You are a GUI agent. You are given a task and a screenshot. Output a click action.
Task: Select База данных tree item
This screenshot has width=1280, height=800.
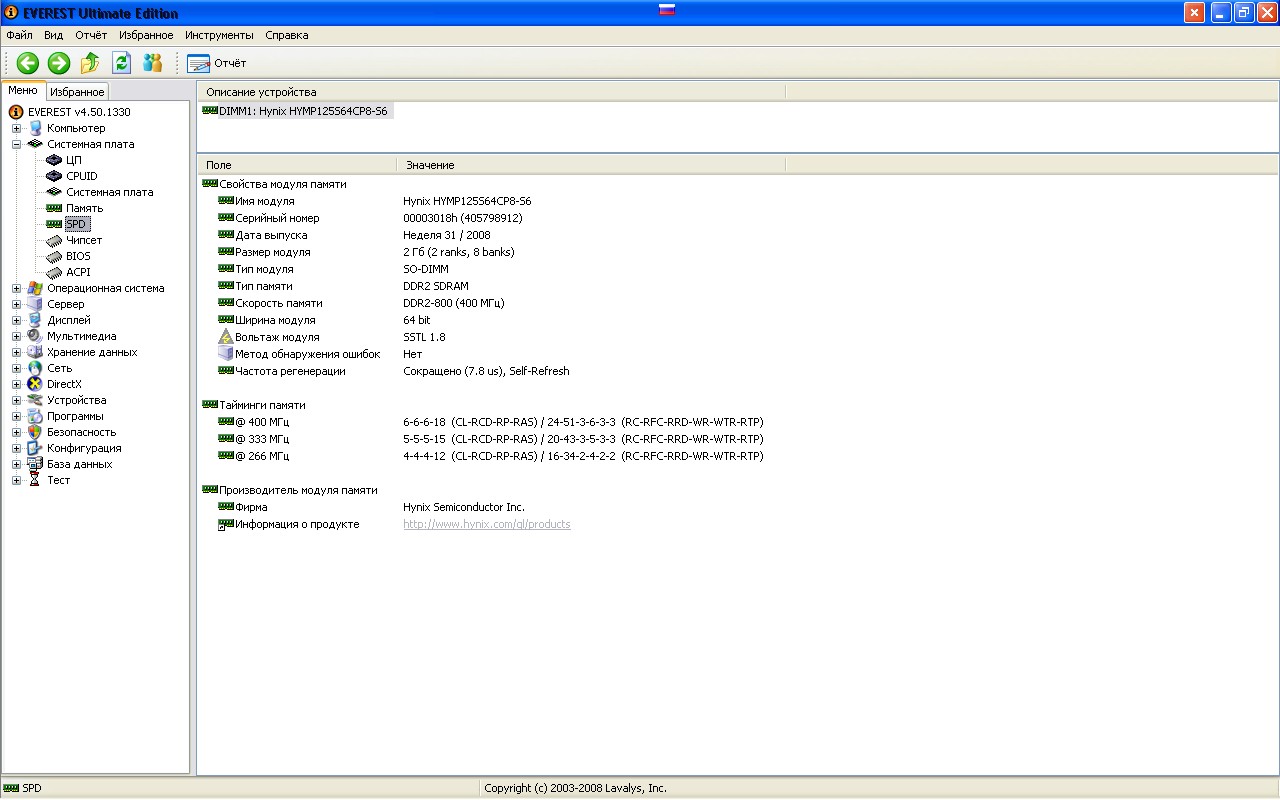[80, 464]
